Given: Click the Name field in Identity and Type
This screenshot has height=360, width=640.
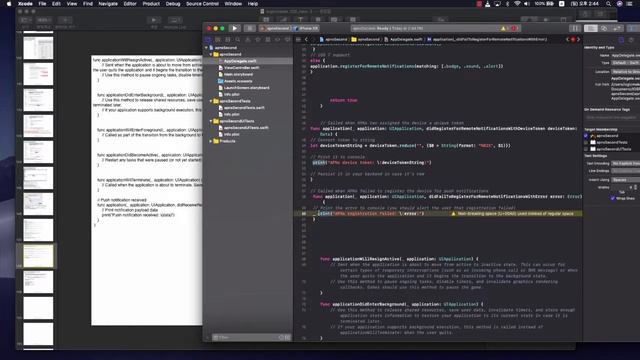Looking at the screenshot, I should (x=625, y=56).
